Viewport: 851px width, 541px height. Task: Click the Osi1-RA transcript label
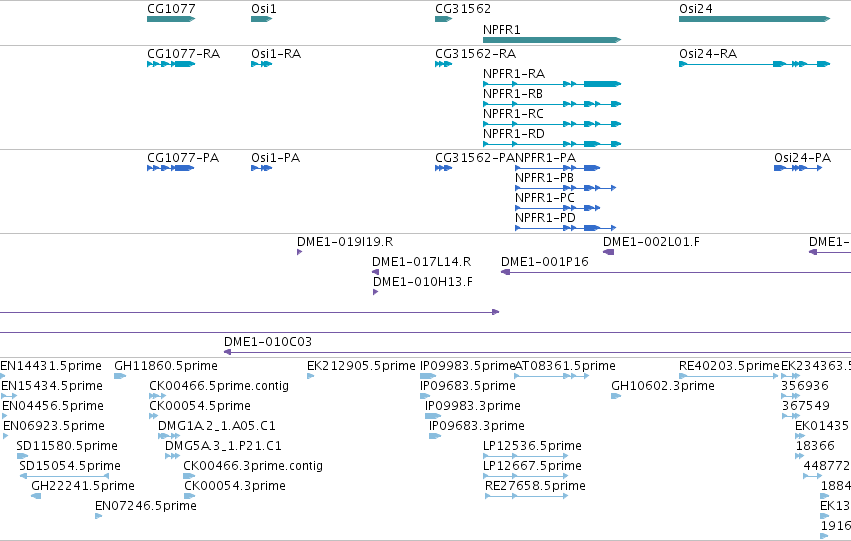pos(276,54)
